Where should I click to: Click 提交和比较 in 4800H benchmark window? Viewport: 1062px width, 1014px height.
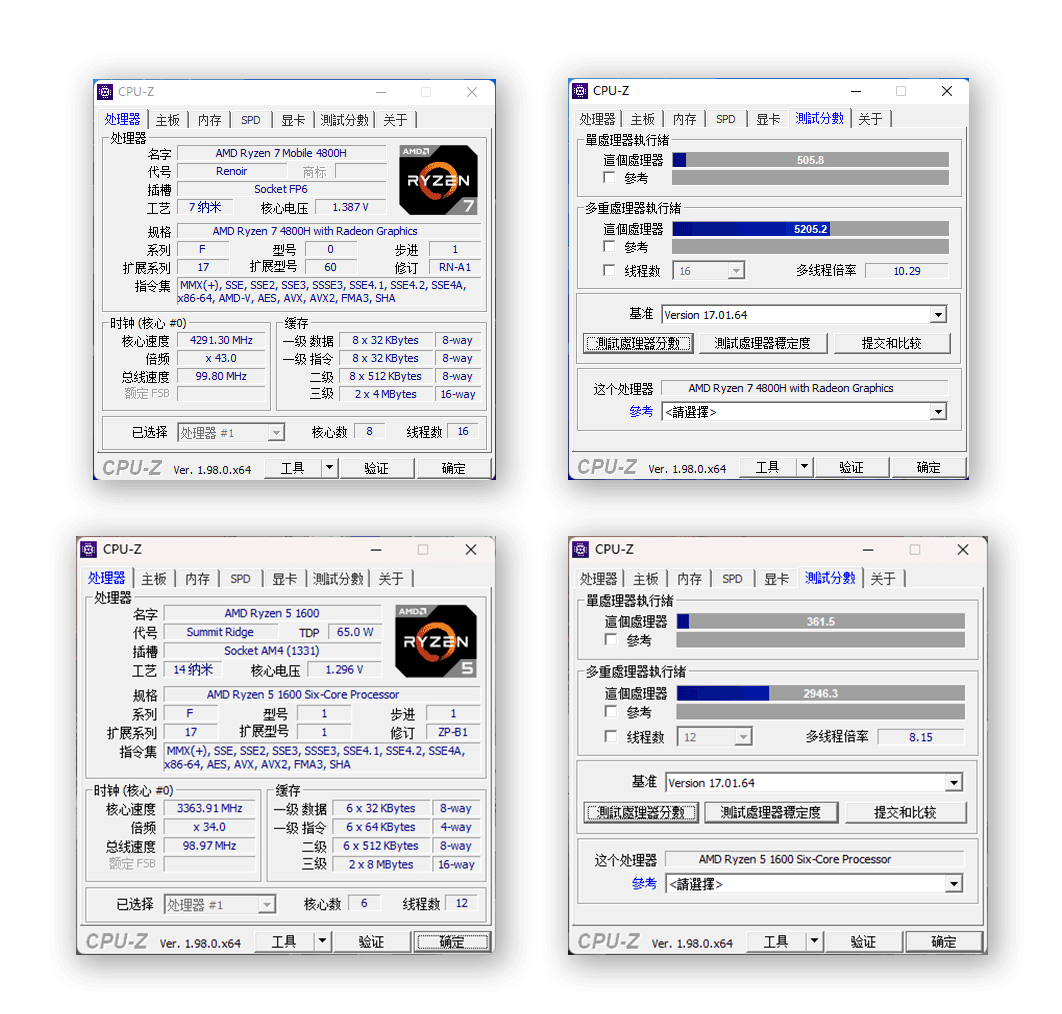[x=892, y=343]
